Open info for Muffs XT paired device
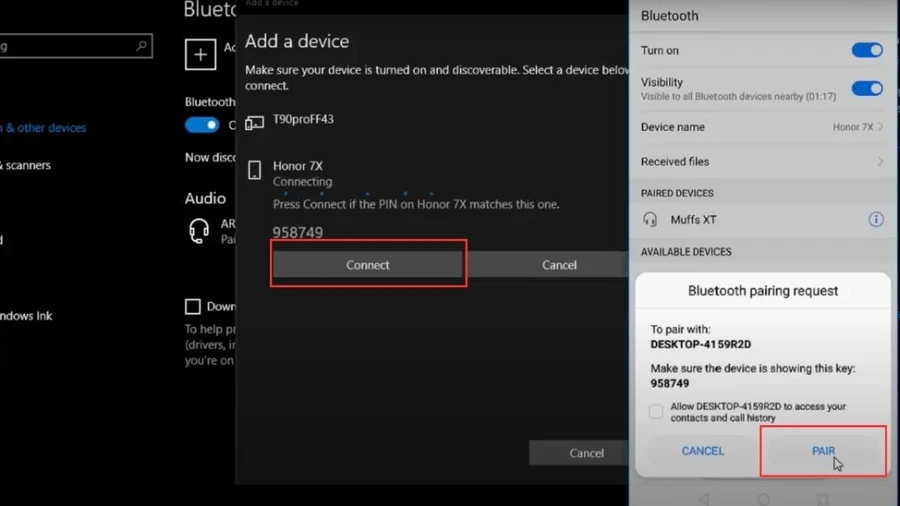The height and width of the screenshot is (506, 900). 875,219
